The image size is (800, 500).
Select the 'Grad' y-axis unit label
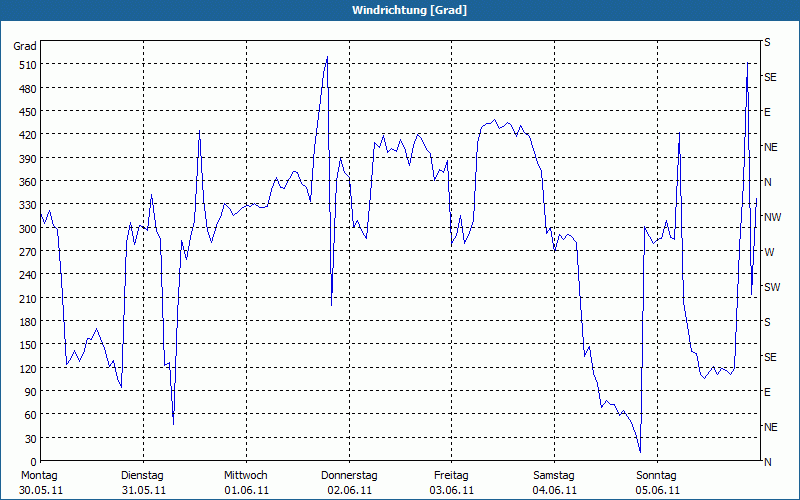tap(25, 46)
